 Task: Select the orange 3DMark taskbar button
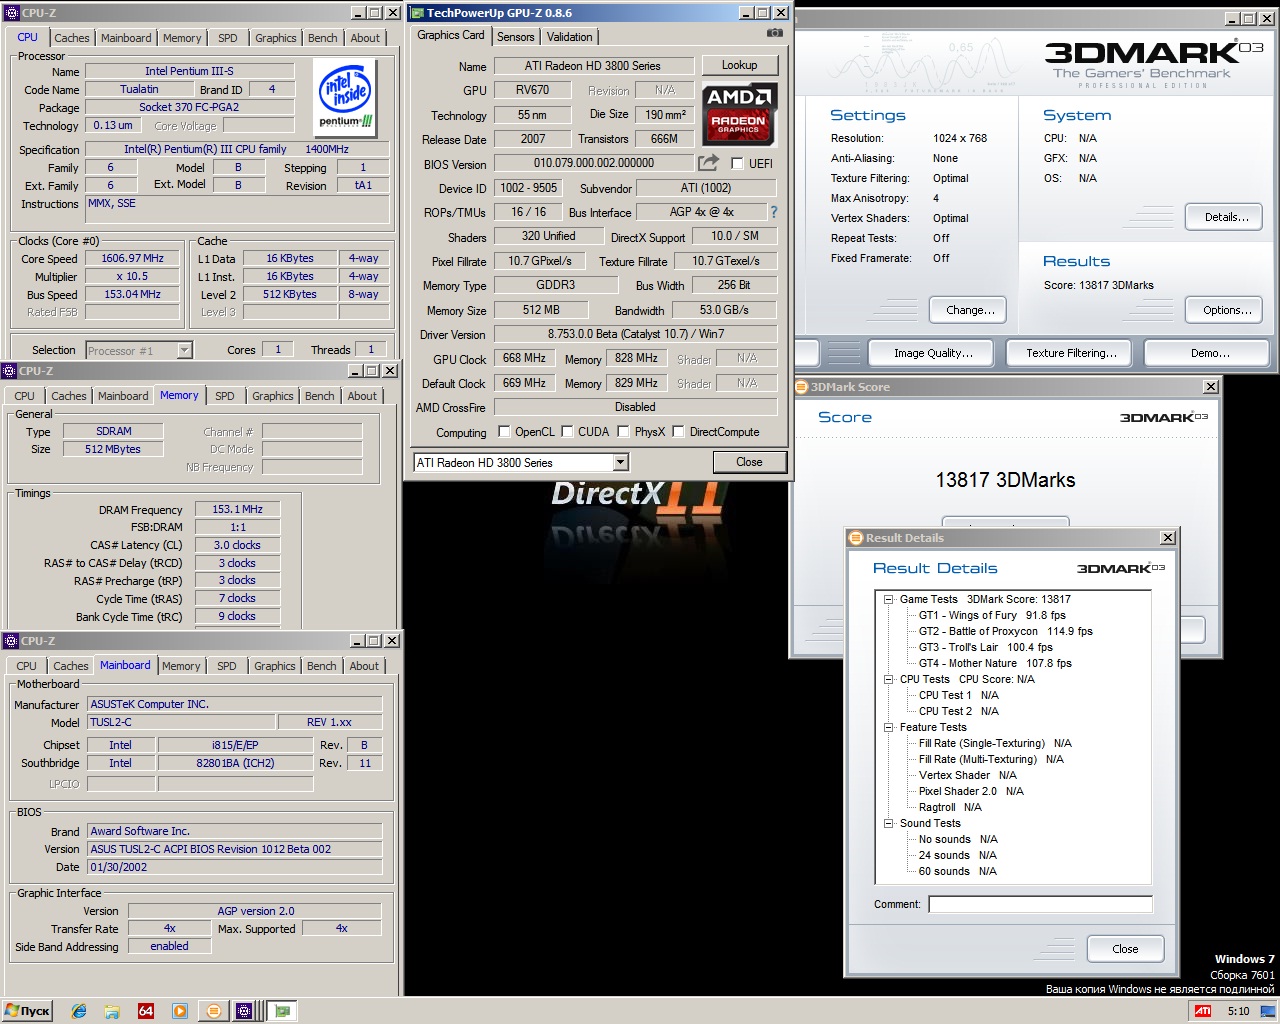pos(213,1011)
